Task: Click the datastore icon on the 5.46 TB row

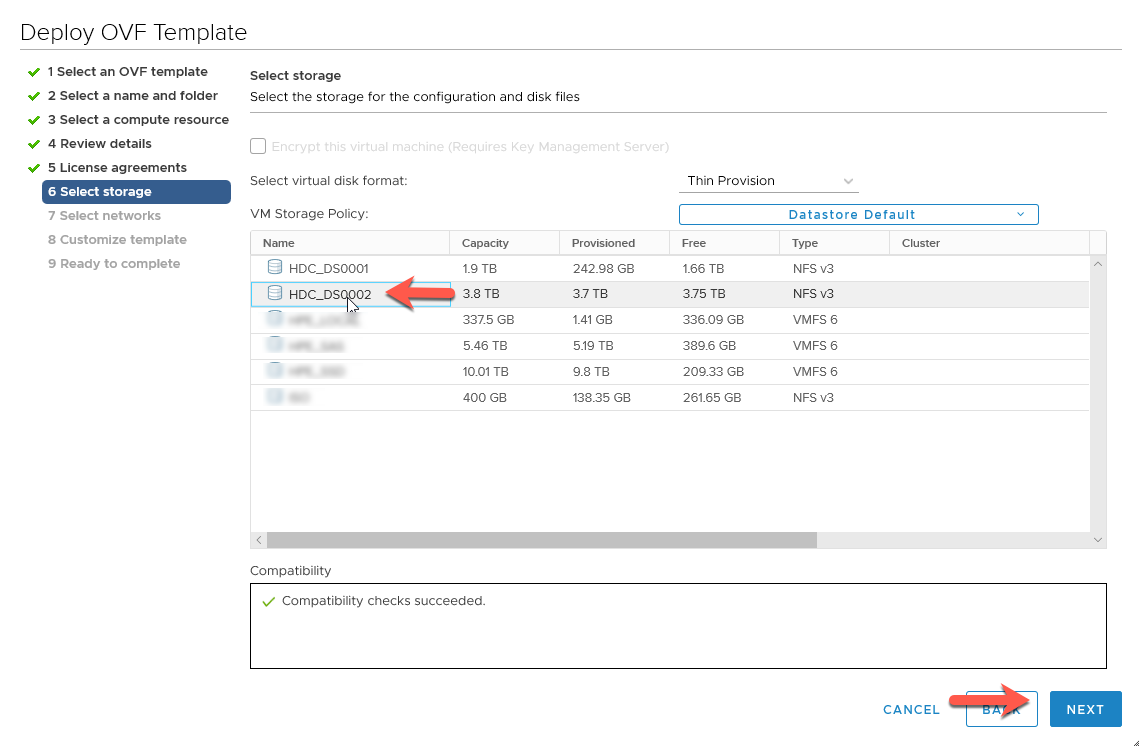Action: click(274, 344)
